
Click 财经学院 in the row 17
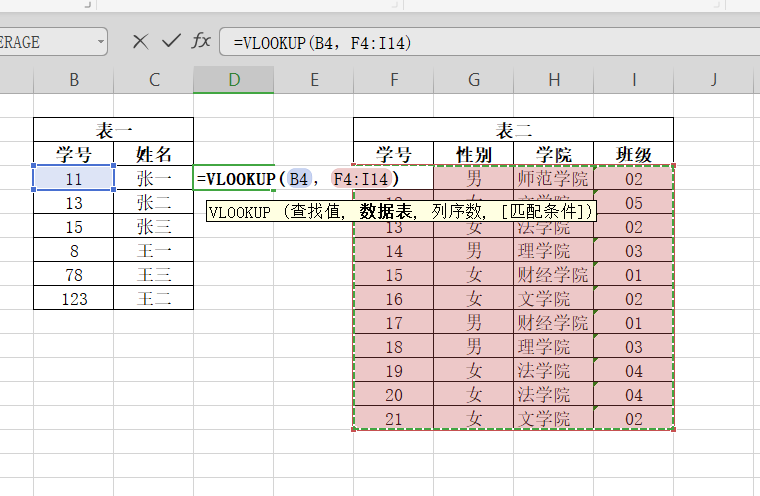(554, 322)
